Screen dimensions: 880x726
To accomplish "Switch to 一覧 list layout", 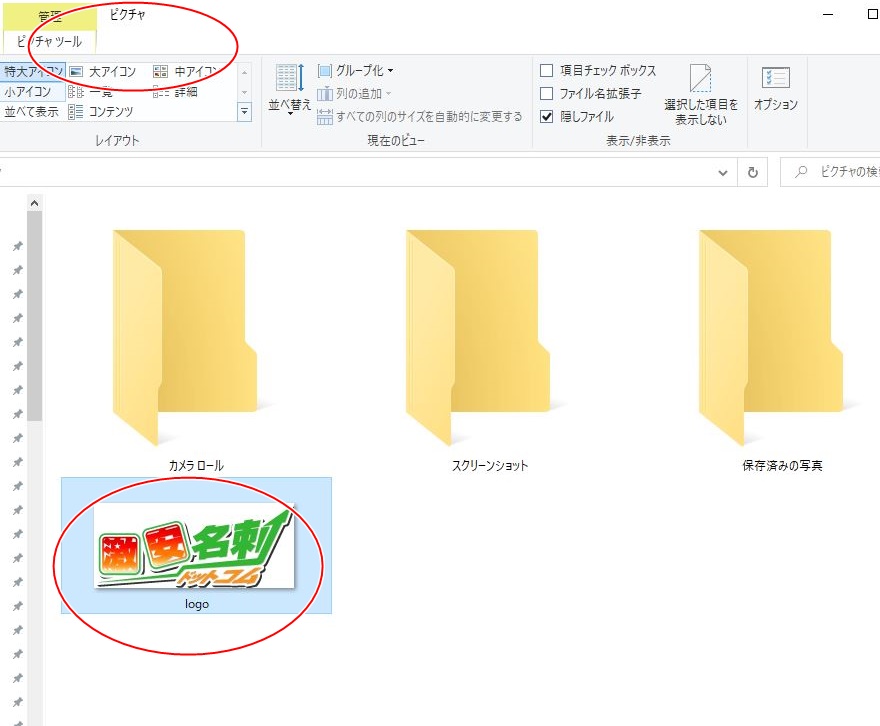I will (90, 91).
